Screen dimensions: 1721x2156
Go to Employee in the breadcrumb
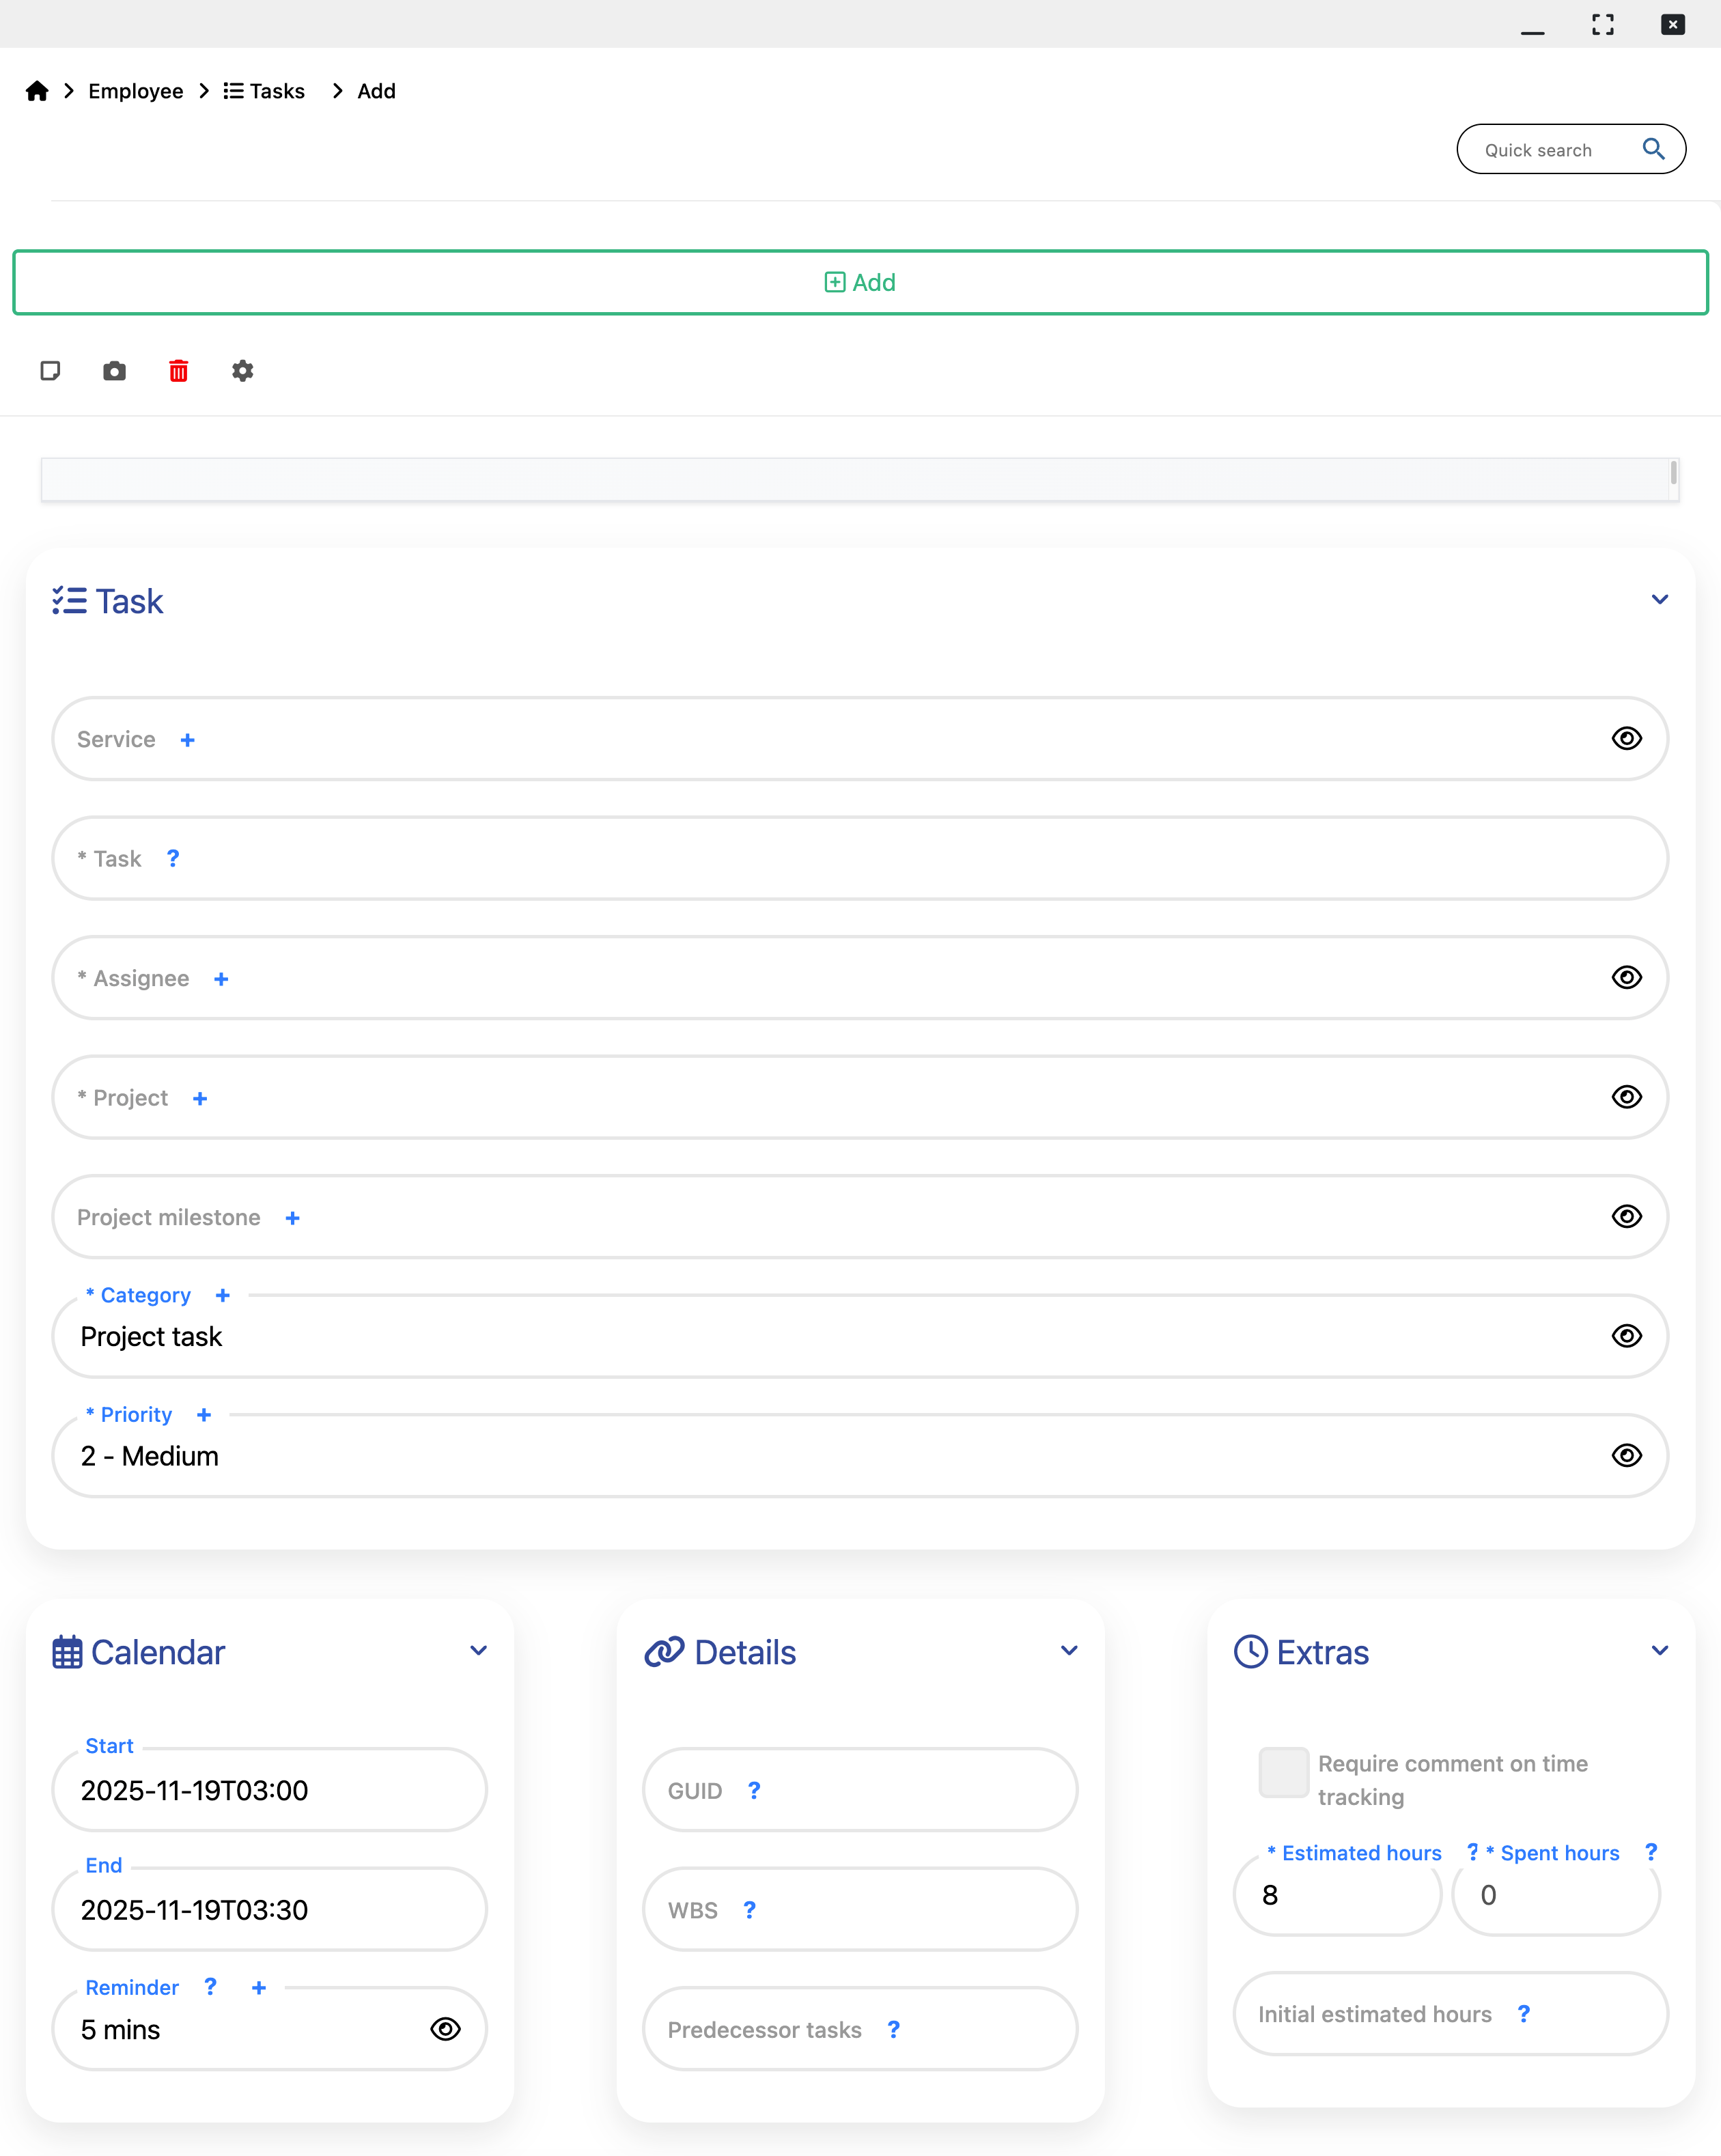point(135,91)
